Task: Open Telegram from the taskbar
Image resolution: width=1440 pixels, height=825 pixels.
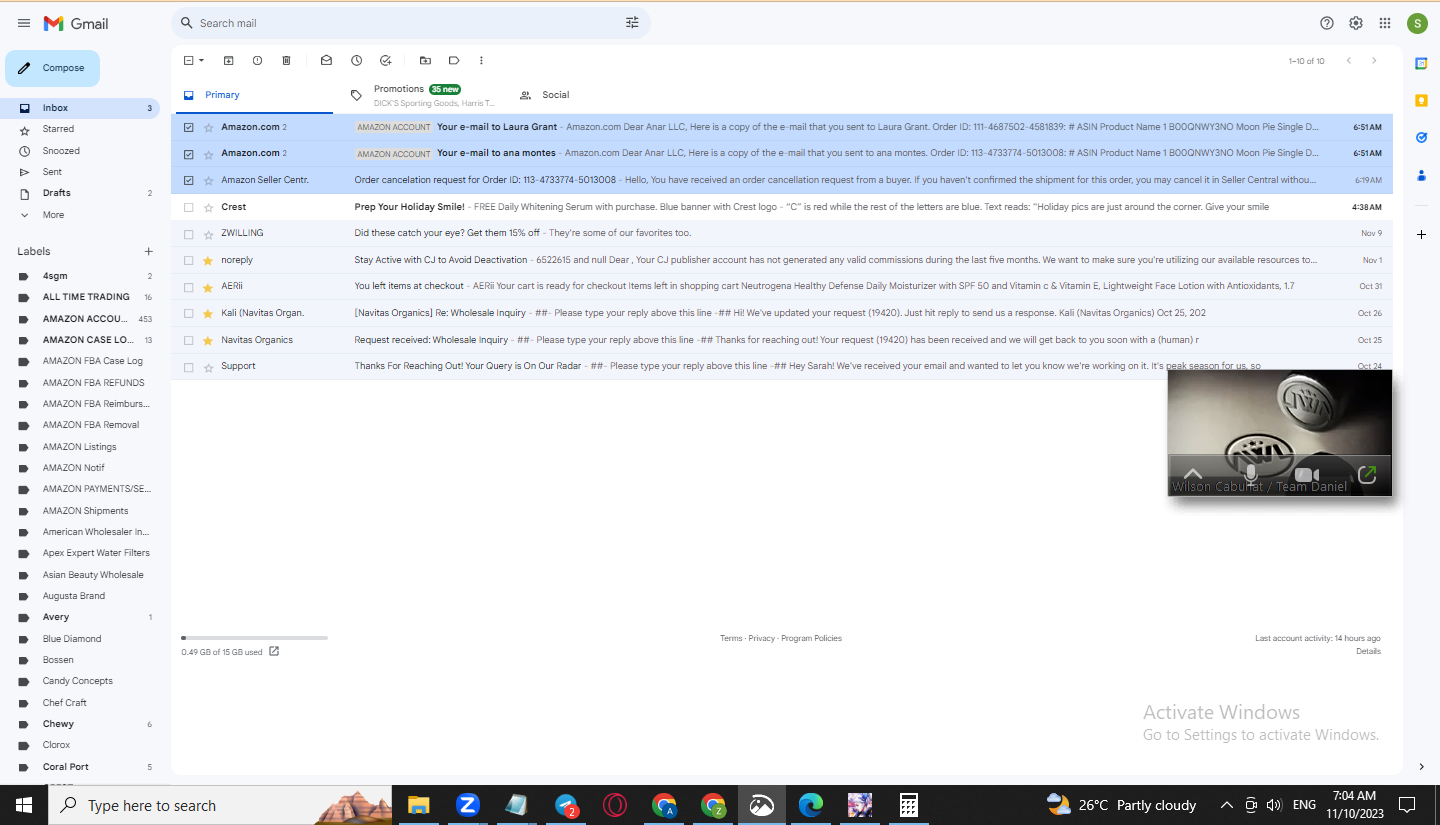Action: click(x=566, y=805)
